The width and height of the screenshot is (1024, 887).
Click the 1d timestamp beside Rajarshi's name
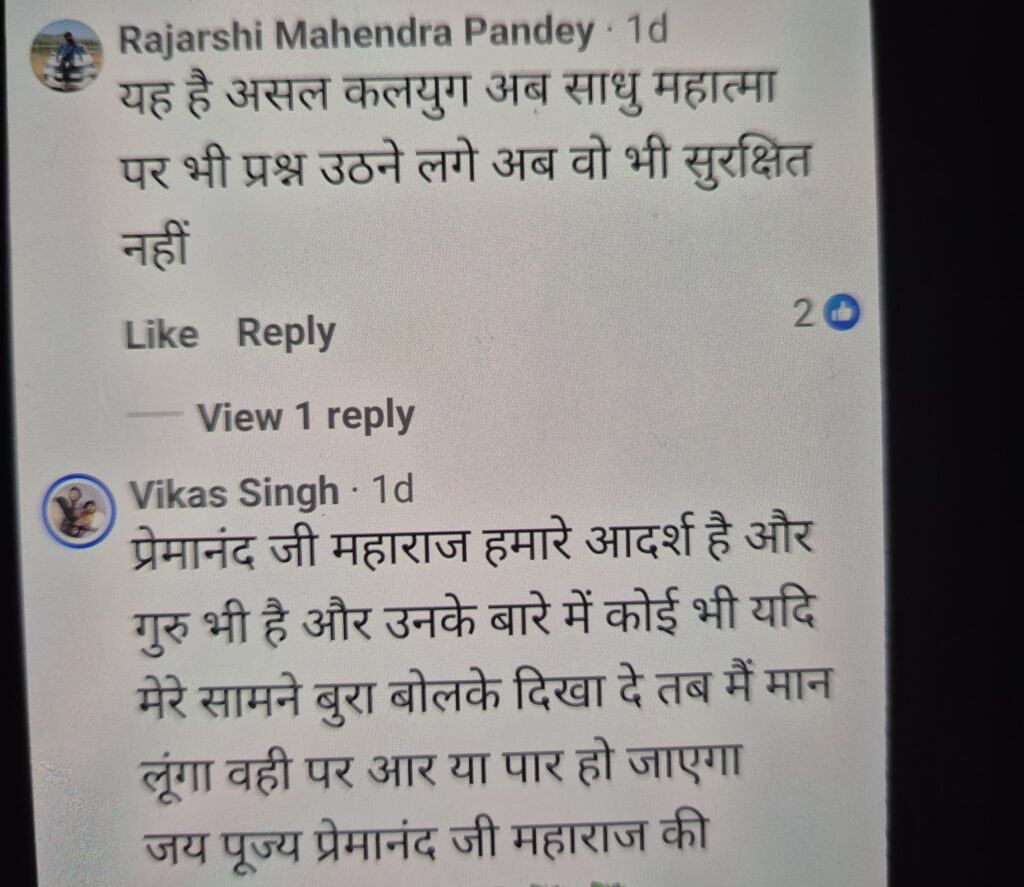[x=647, y=29]
